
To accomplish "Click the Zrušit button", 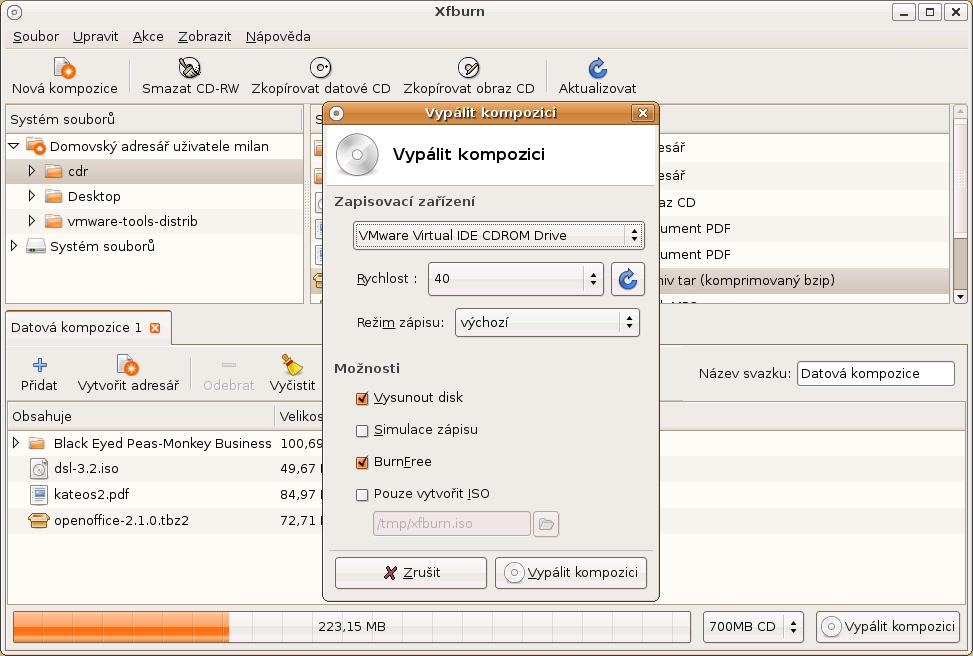I will (411, 573).
